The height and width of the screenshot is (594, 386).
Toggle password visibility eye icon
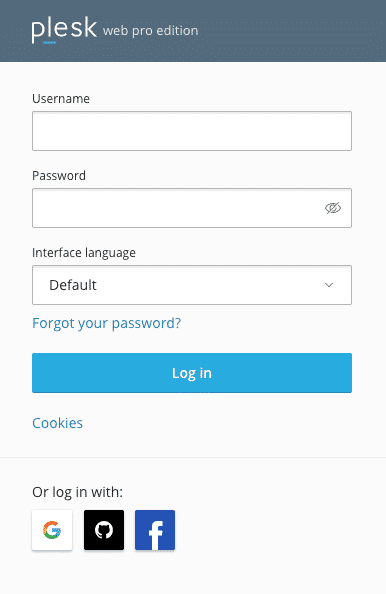(333, 208)
